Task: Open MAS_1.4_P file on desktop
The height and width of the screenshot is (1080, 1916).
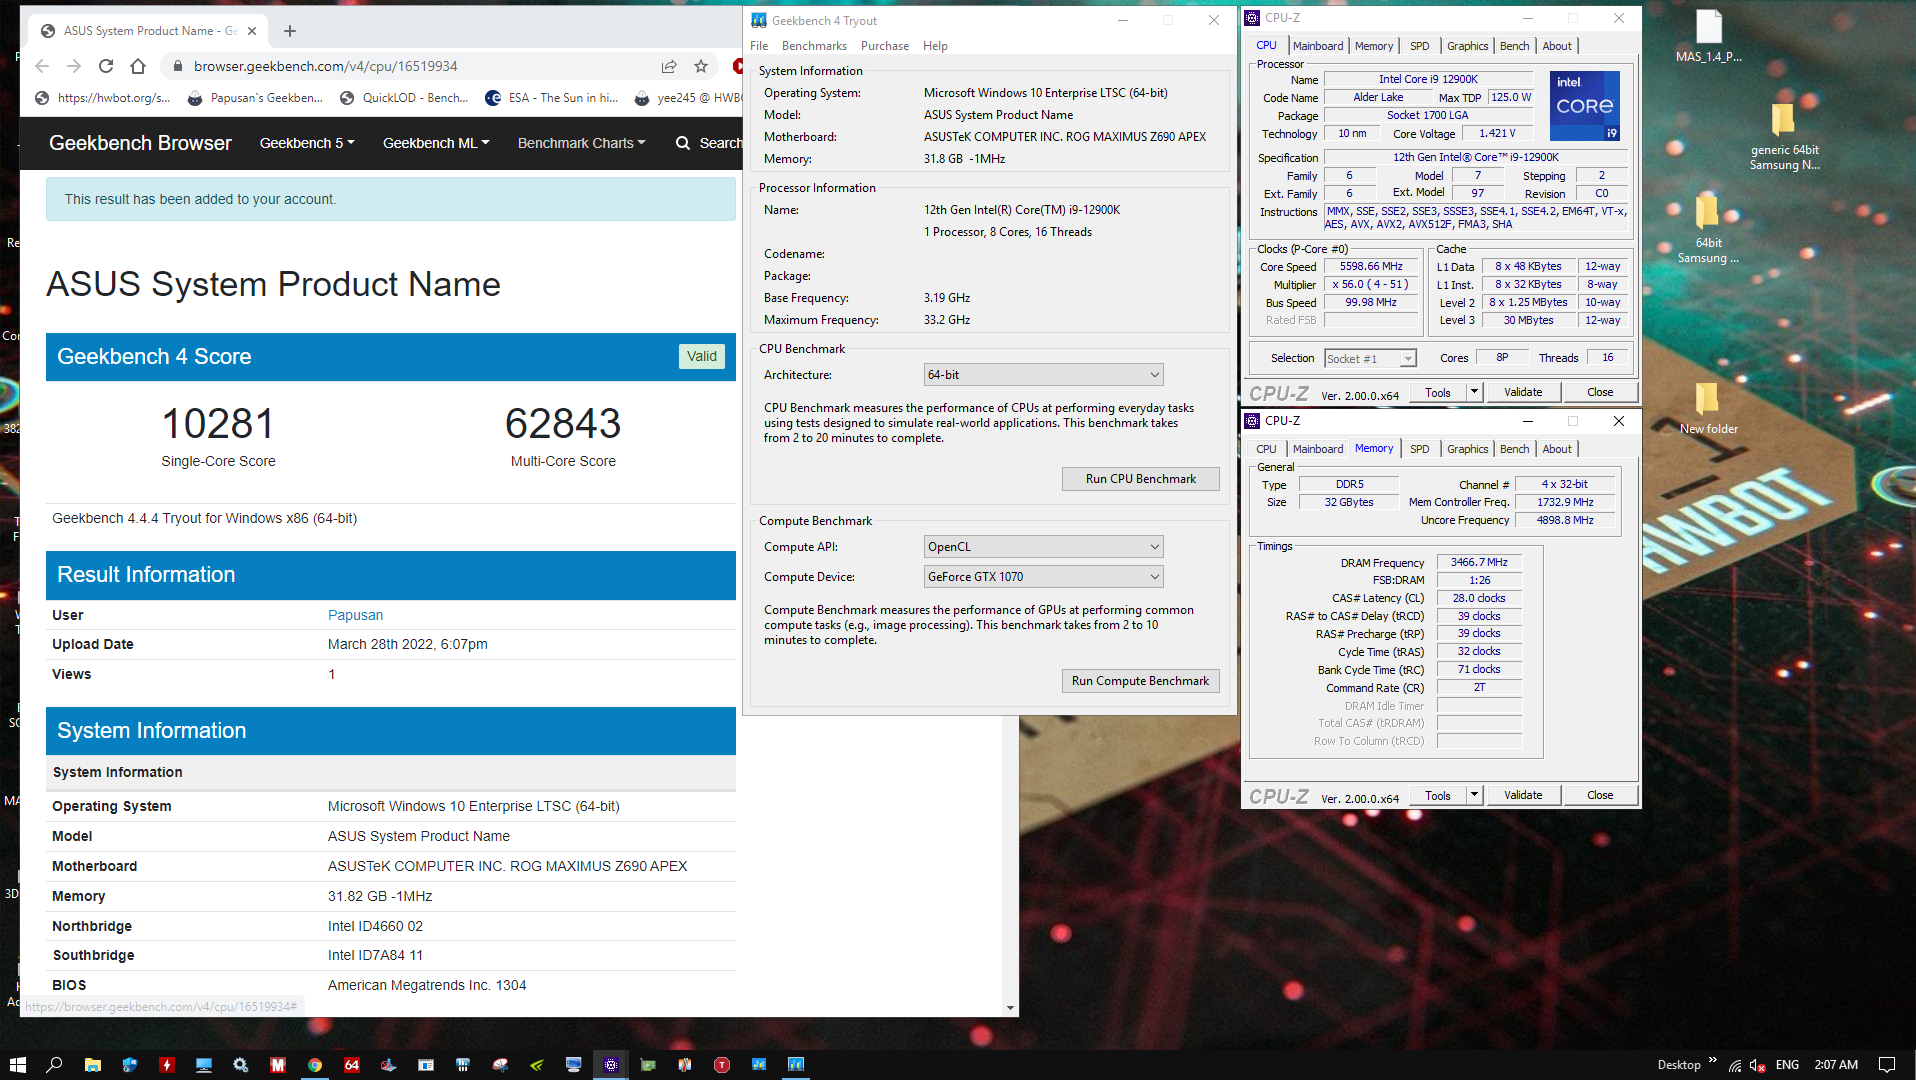Action: (1709, 37)
